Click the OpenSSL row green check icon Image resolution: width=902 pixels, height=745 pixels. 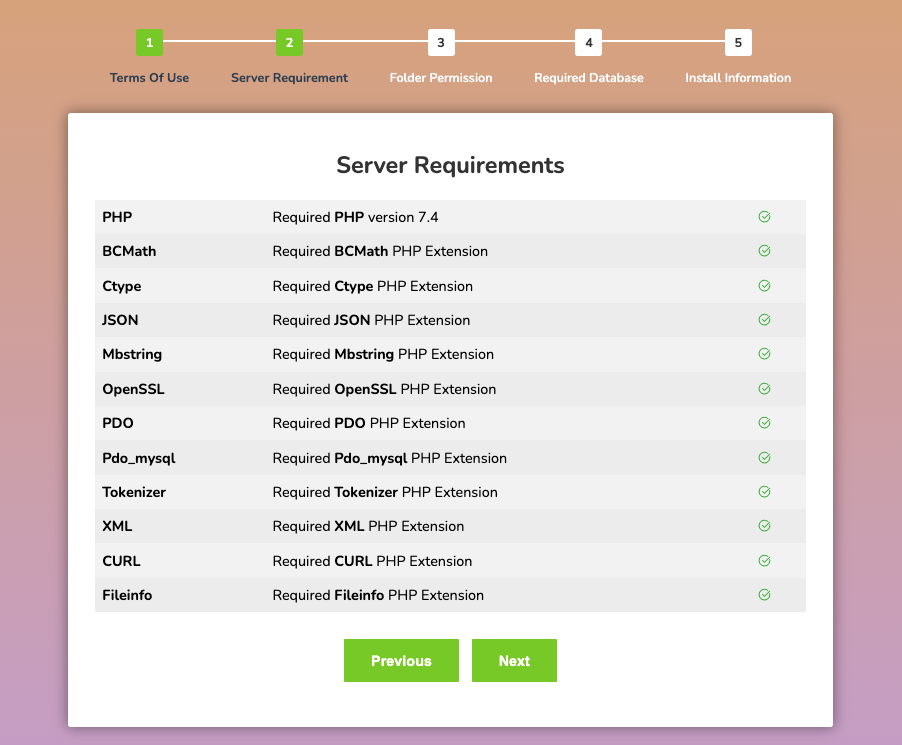(764, 389)
